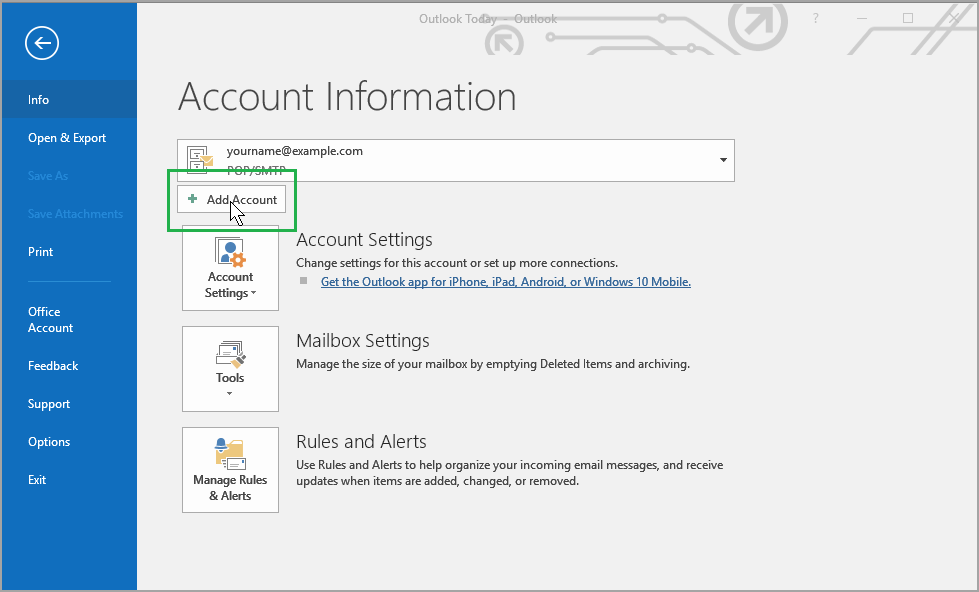
Task: Choose Exit in the sidebar
Action: pos(69,480)
